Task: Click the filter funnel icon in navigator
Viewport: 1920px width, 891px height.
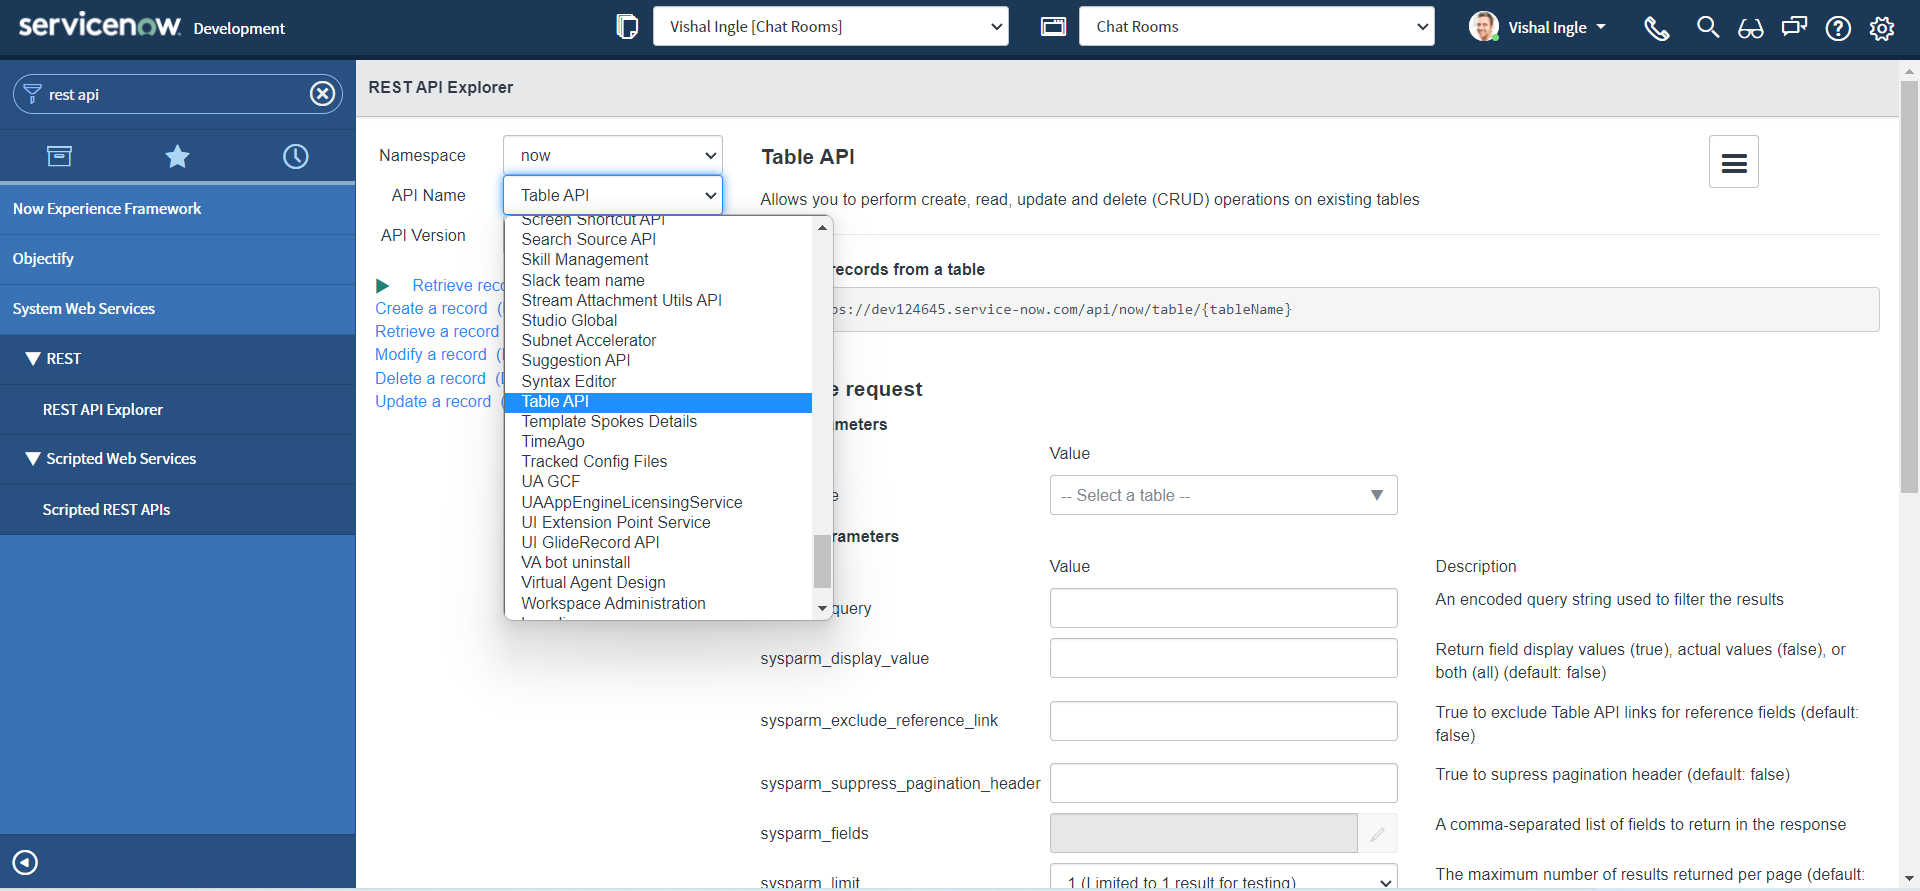Action: click(32, 94)
